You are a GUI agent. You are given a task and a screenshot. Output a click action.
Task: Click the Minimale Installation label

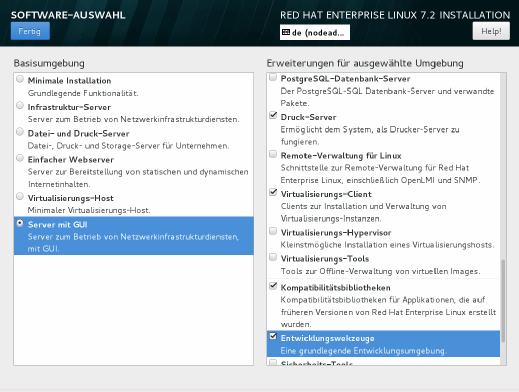point(69,81)
